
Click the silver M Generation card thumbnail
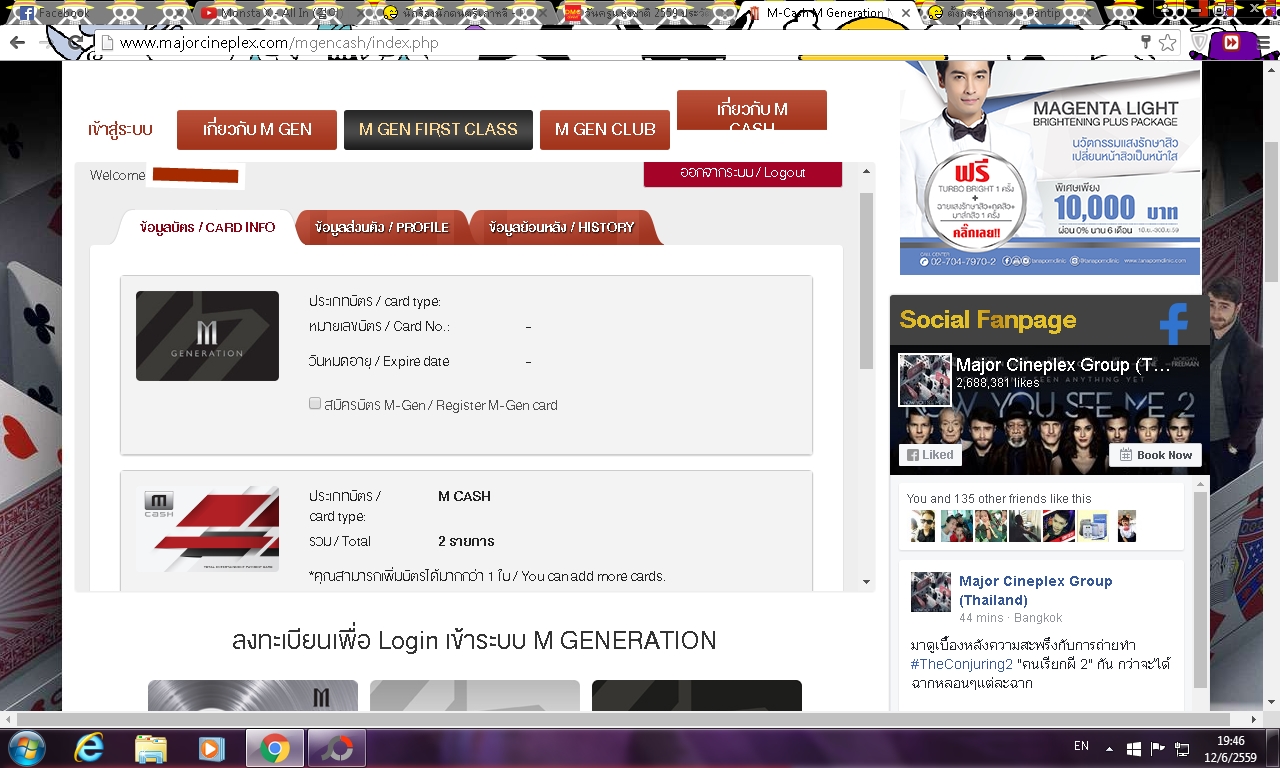253,696
